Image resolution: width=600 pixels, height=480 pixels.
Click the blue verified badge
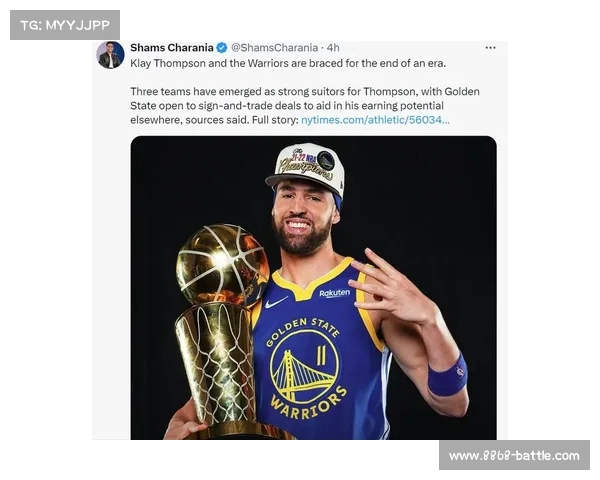[x=222, y=47]
